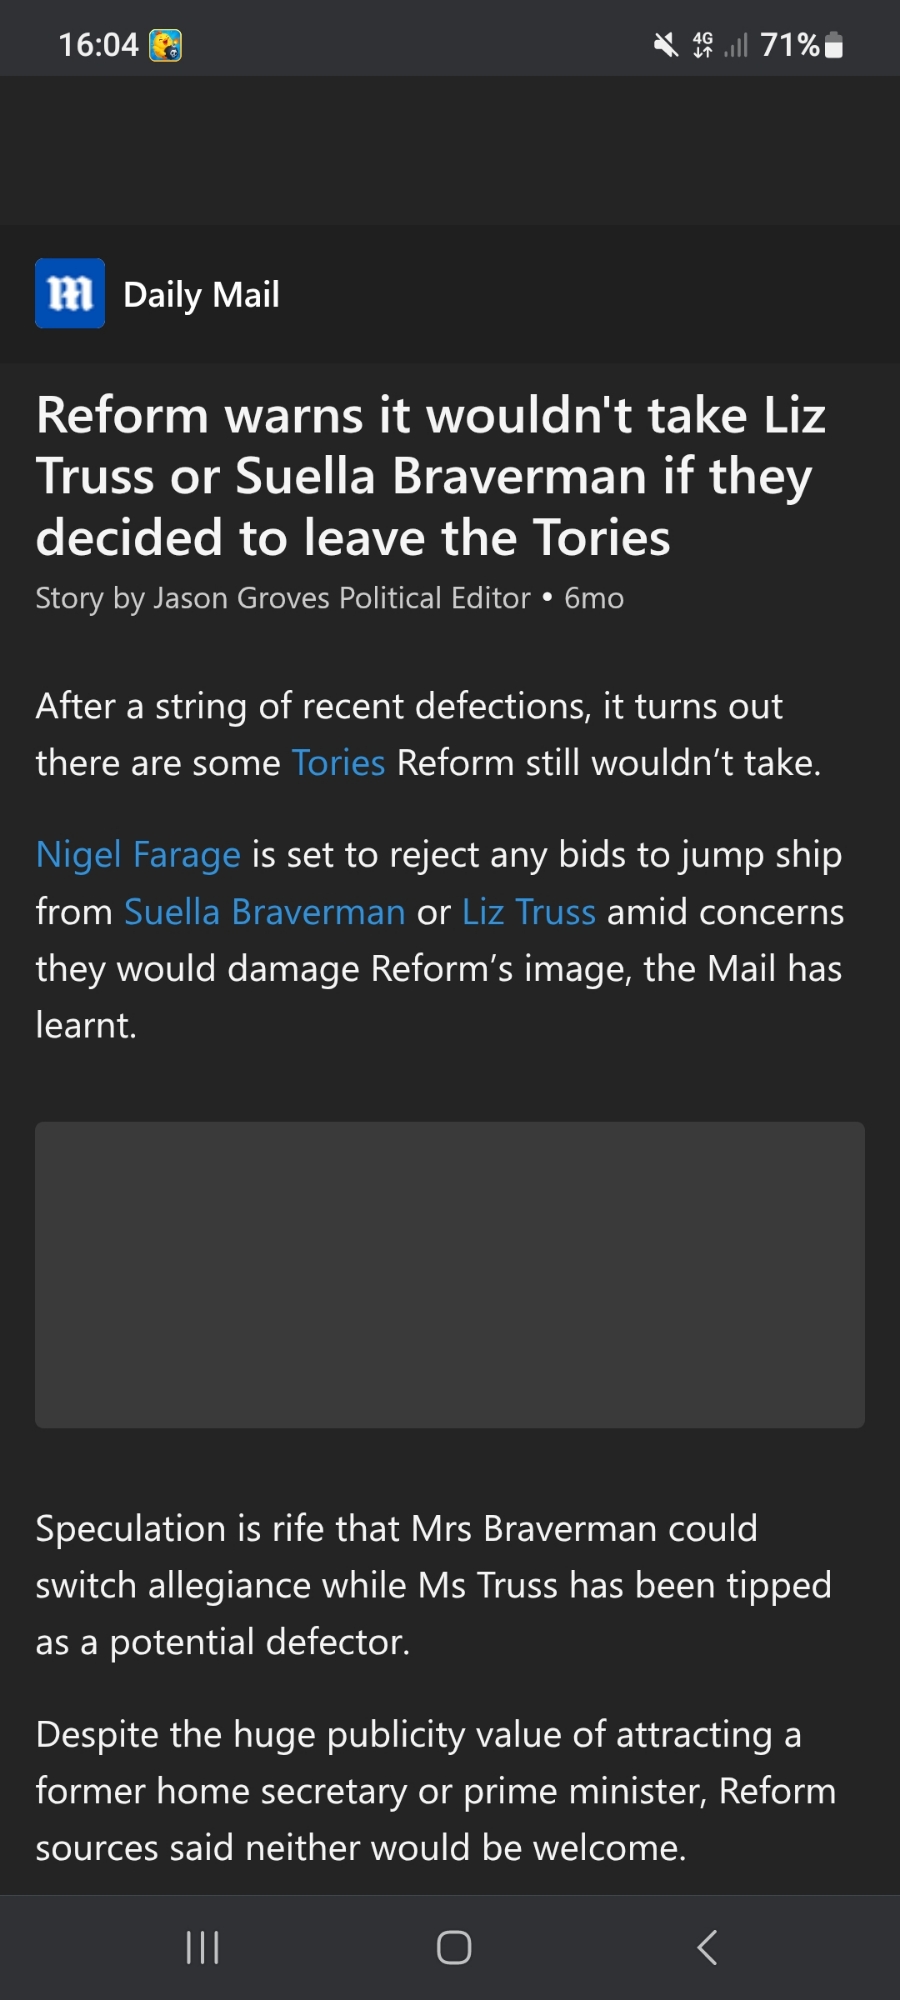
Task: Tap the grey image placeholder block
Action: (450, 1274)
